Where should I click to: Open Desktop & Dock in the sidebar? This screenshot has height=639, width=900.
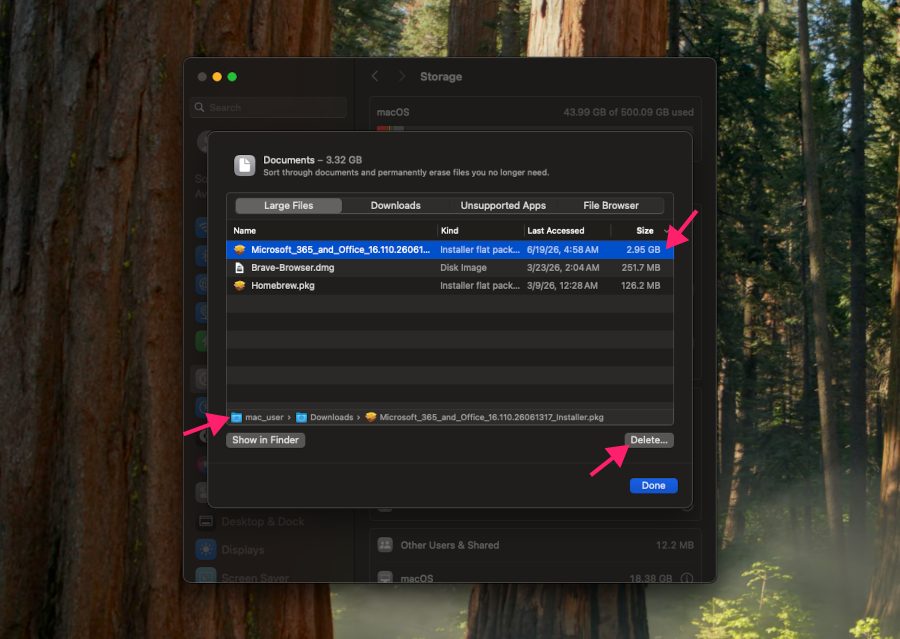[263, 522]
